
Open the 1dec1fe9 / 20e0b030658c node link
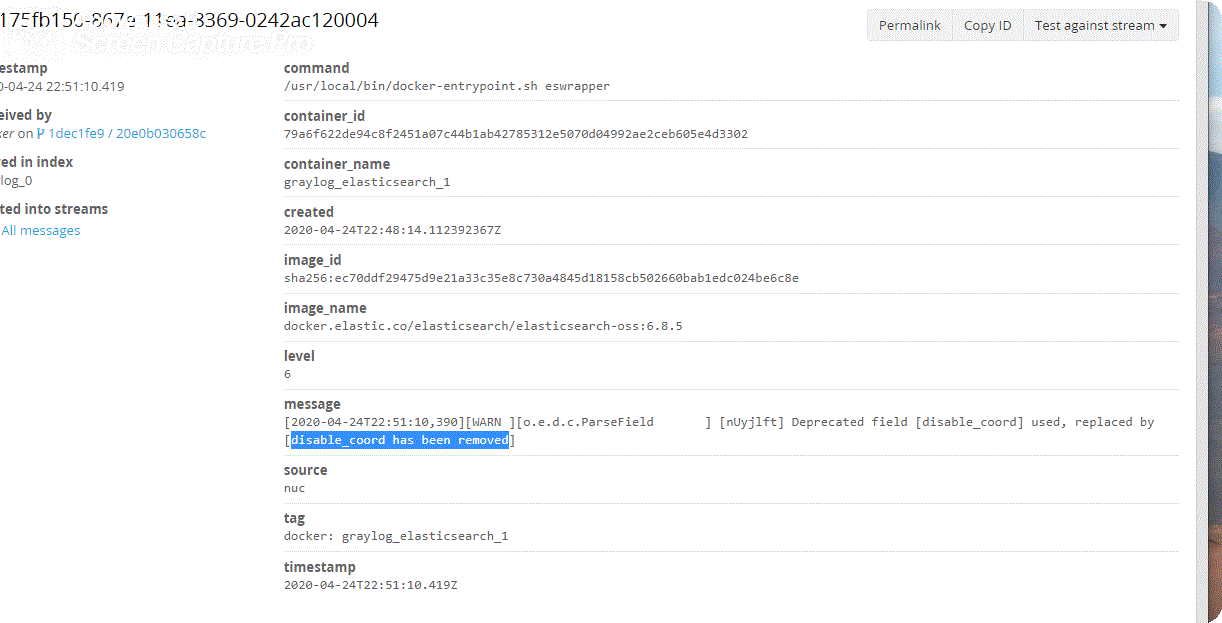127,133
